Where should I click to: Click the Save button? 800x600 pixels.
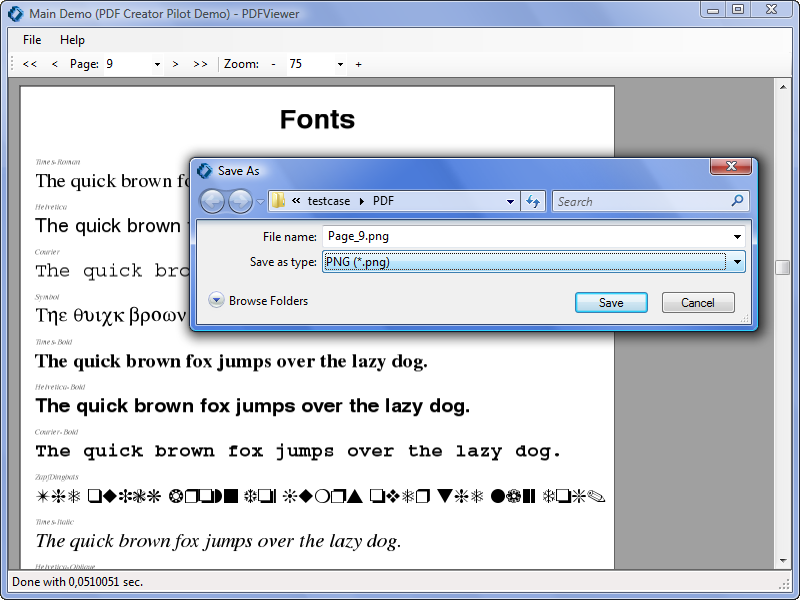[611, 303]
